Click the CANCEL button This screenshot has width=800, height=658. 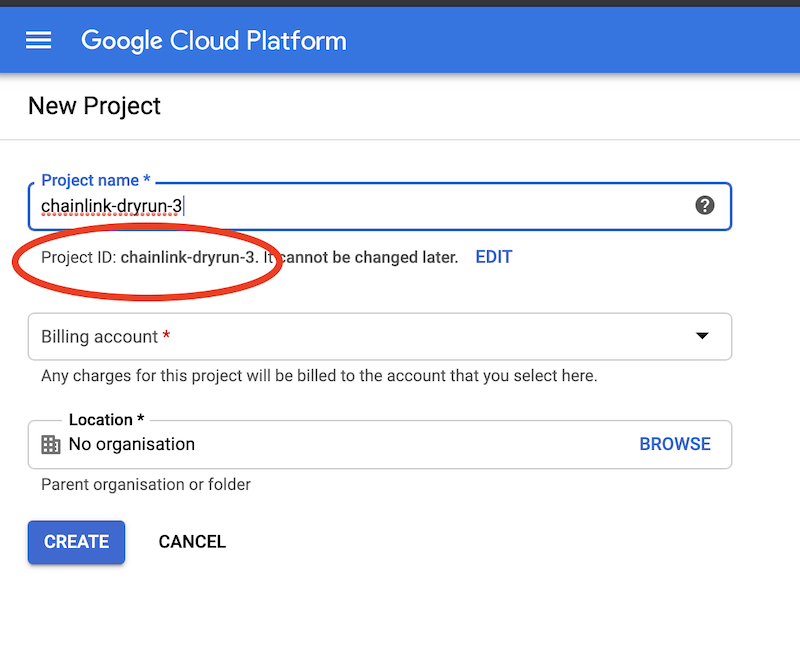point(192,542)
